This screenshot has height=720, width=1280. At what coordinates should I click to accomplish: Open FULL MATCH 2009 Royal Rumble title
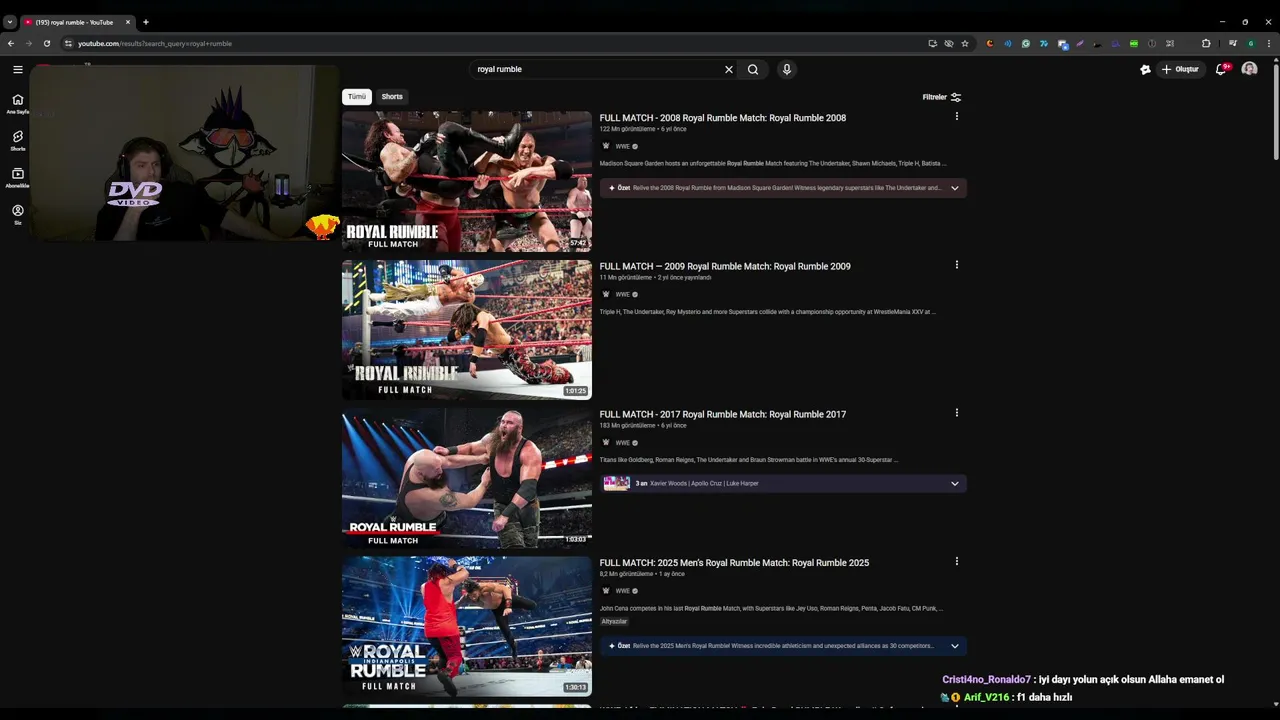tap(725, 266)
